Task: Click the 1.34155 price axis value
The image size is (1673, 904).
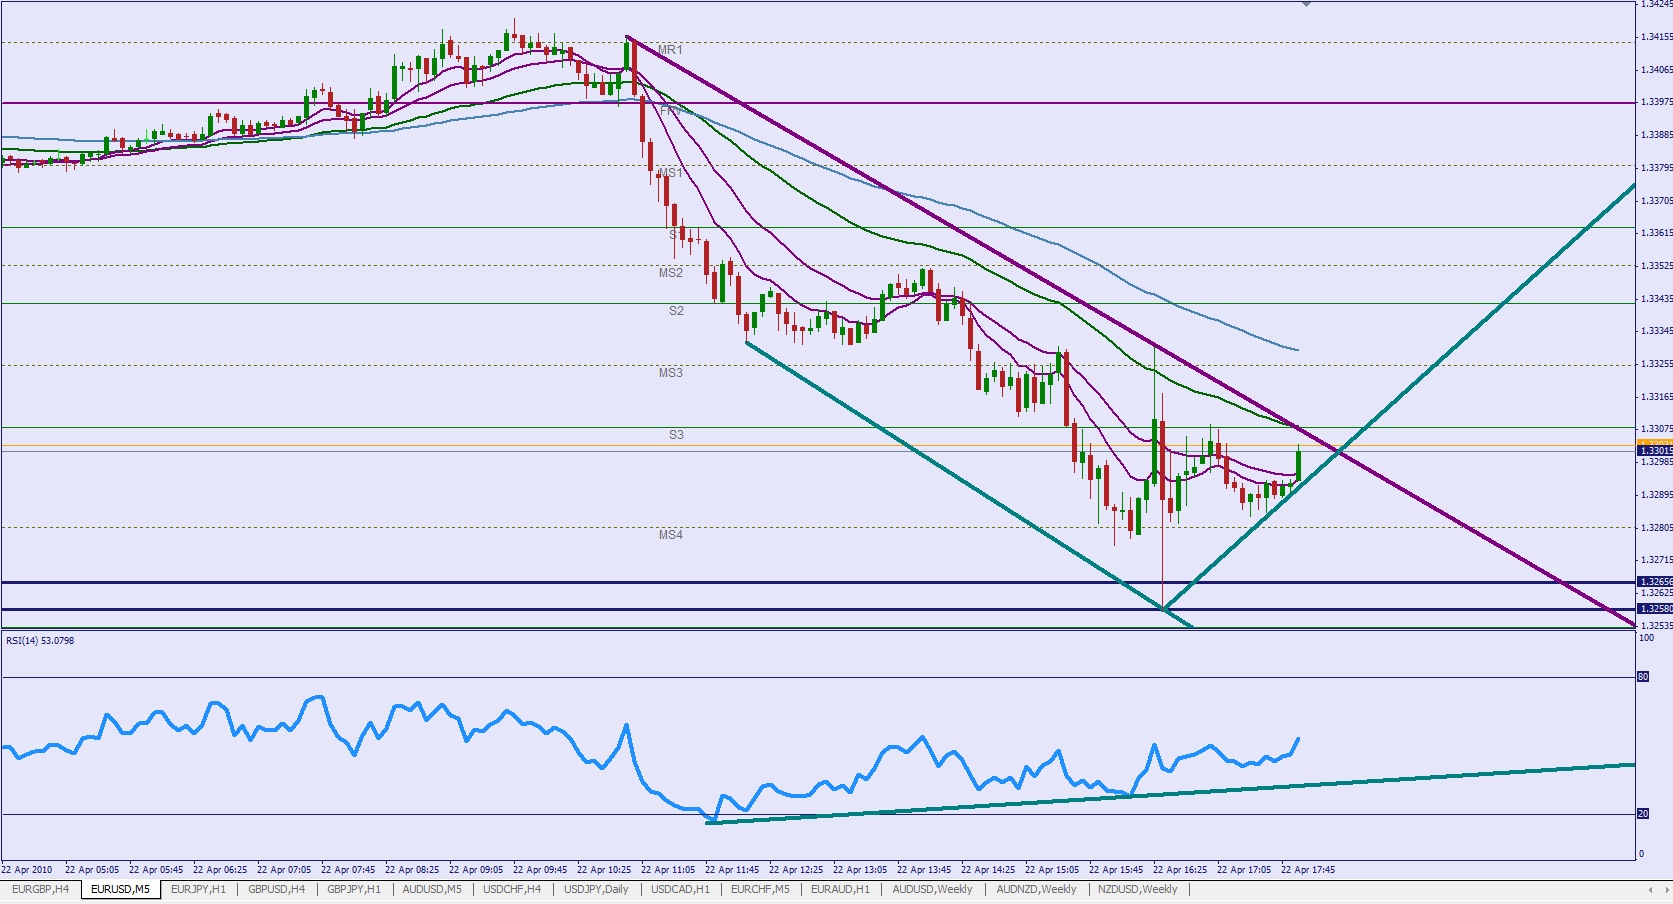Action: (1657, 37)
